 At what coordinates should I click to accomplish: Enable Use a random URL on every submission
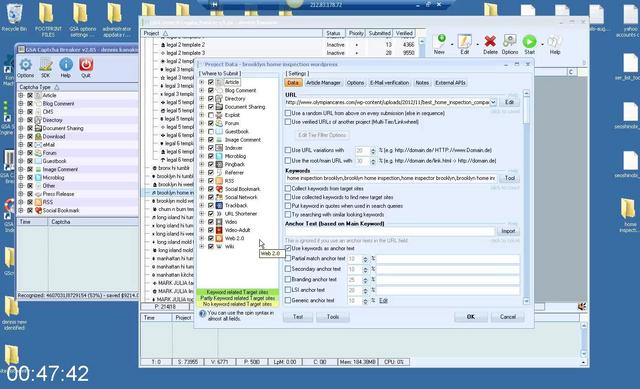tap(288, 113)
